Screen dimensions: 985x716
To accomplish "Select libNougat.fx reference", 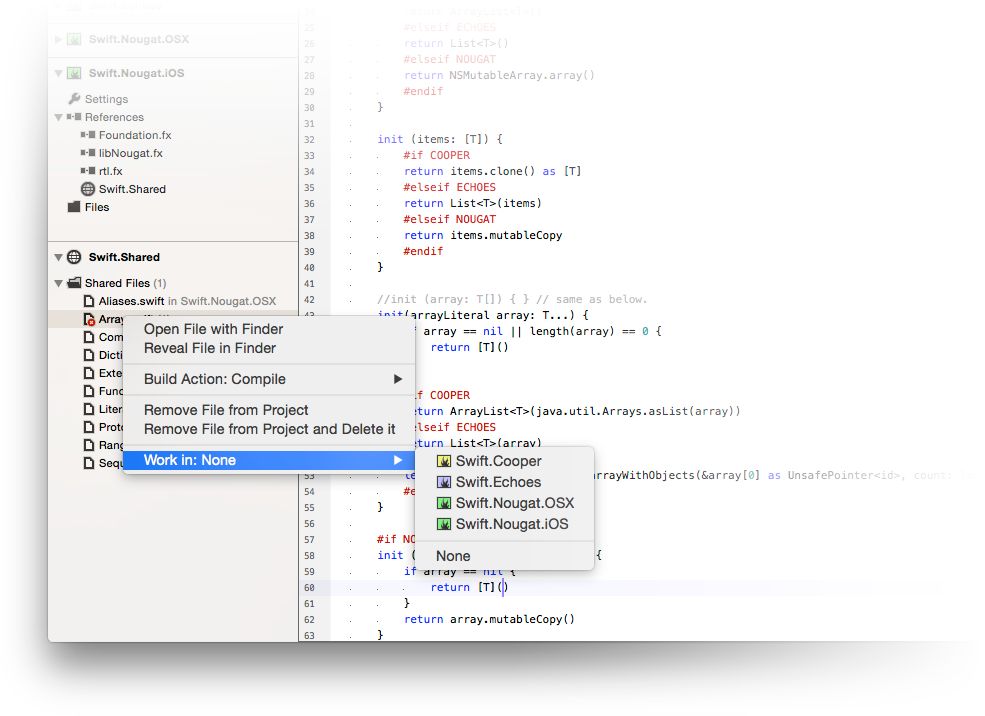I will point(131,153).
